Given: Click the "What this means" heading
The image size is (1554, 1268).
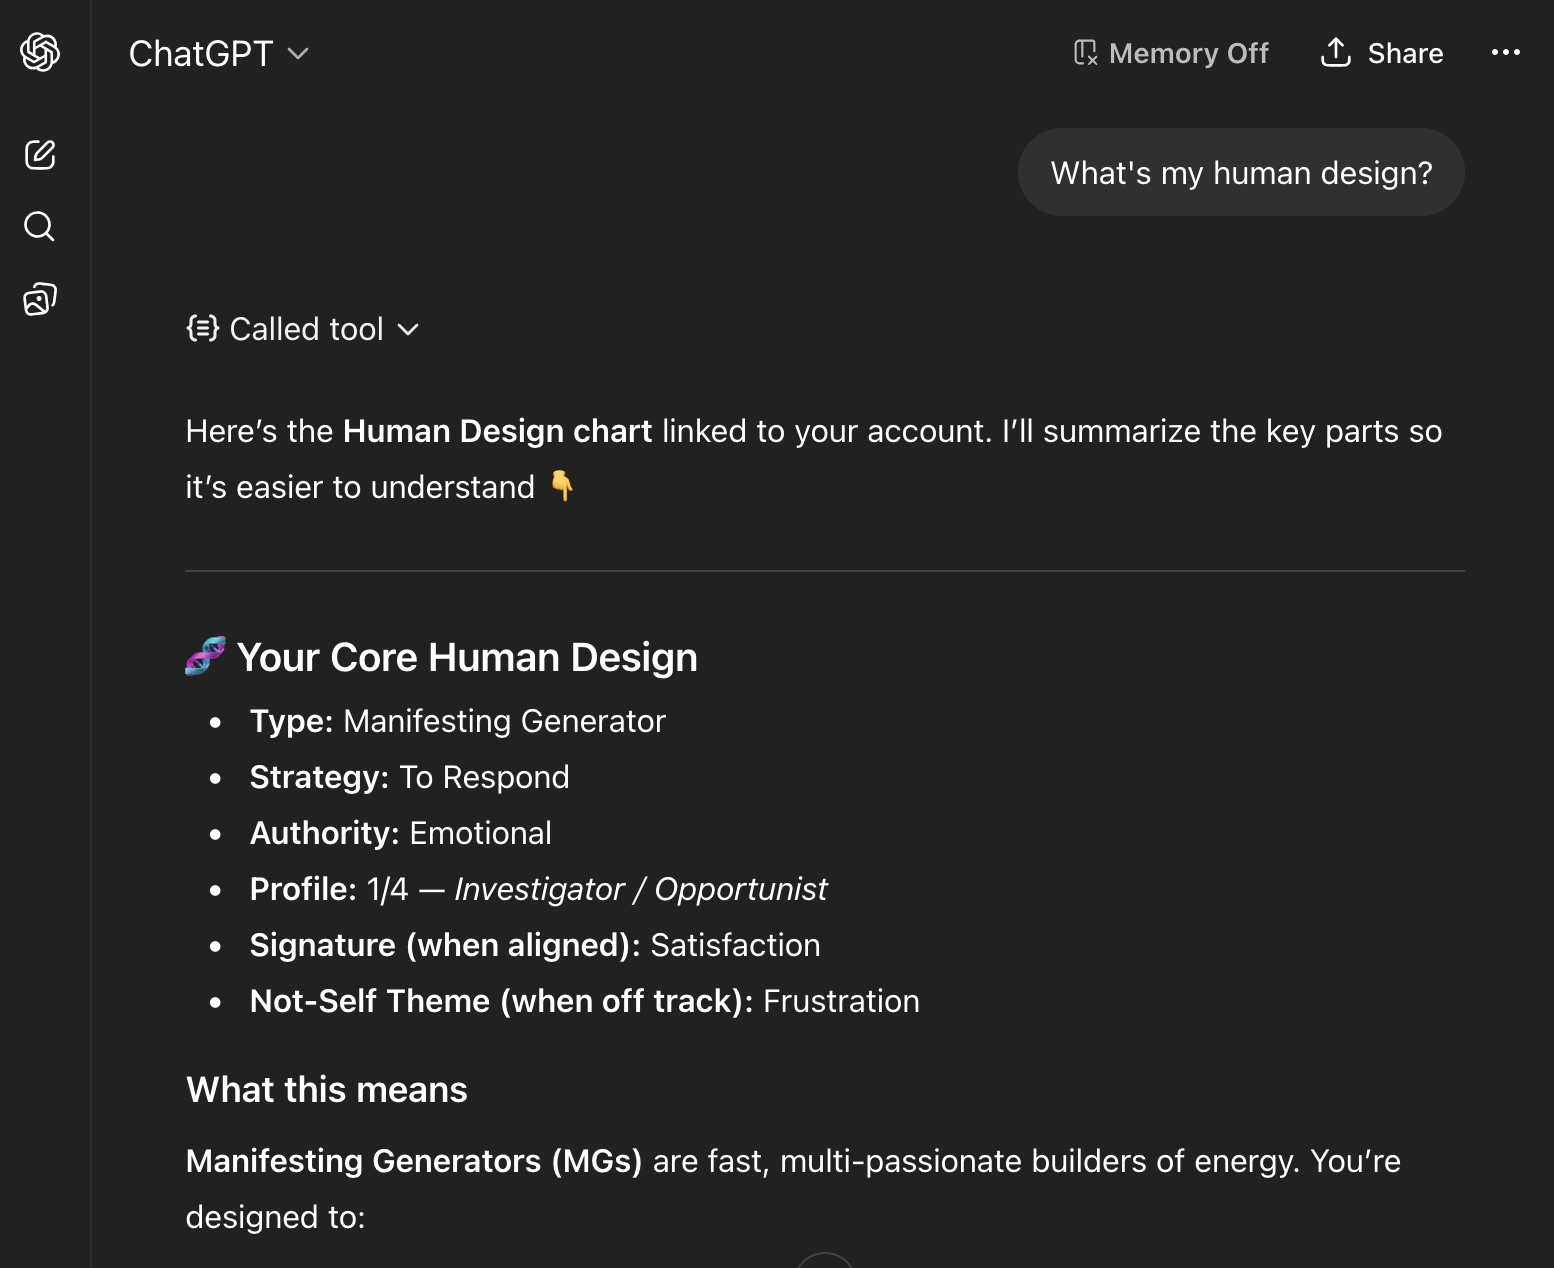Looking at the screenshot, I should point(327,1089).
